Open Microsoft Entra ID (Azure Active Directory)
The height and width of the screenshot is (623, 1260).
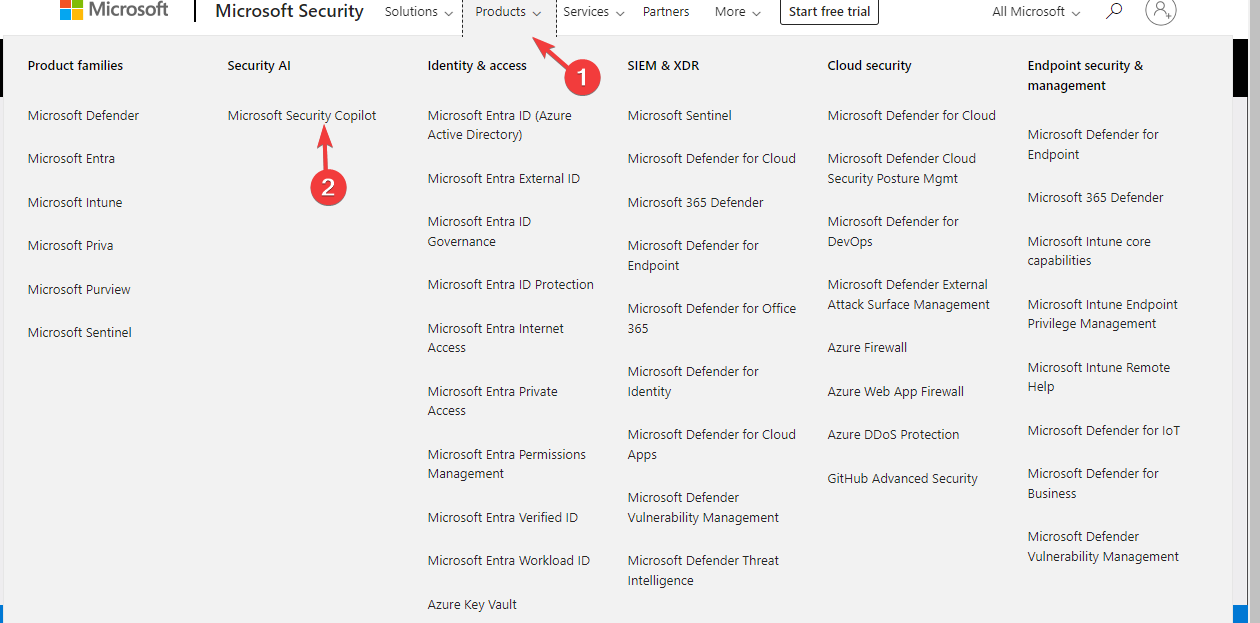point(500,125)
